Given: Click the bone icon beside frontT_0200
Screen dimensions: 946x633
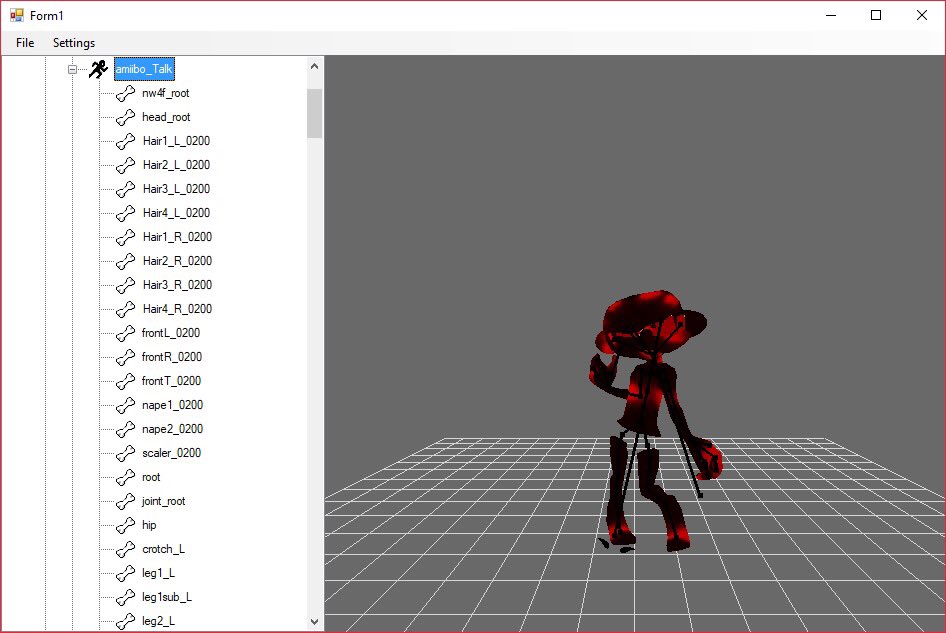Looking at the screenshot, I should pos(125,381).
